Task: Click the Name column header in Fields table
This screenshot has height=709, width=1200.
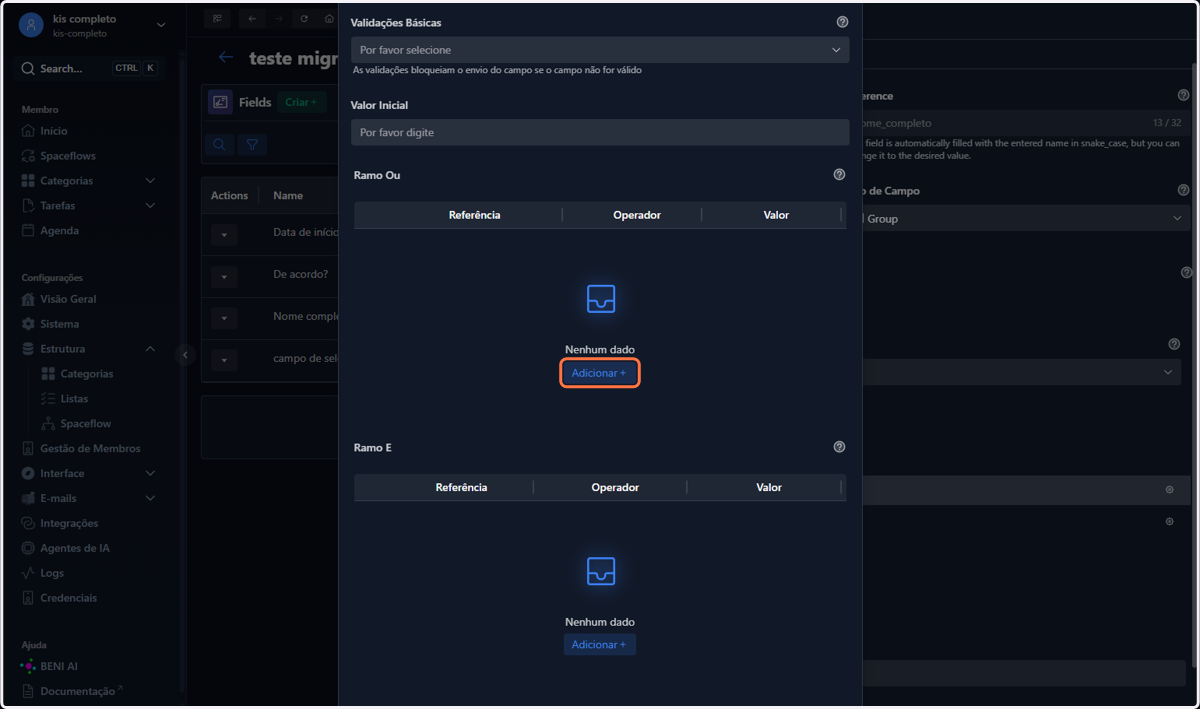Action: 288,196
